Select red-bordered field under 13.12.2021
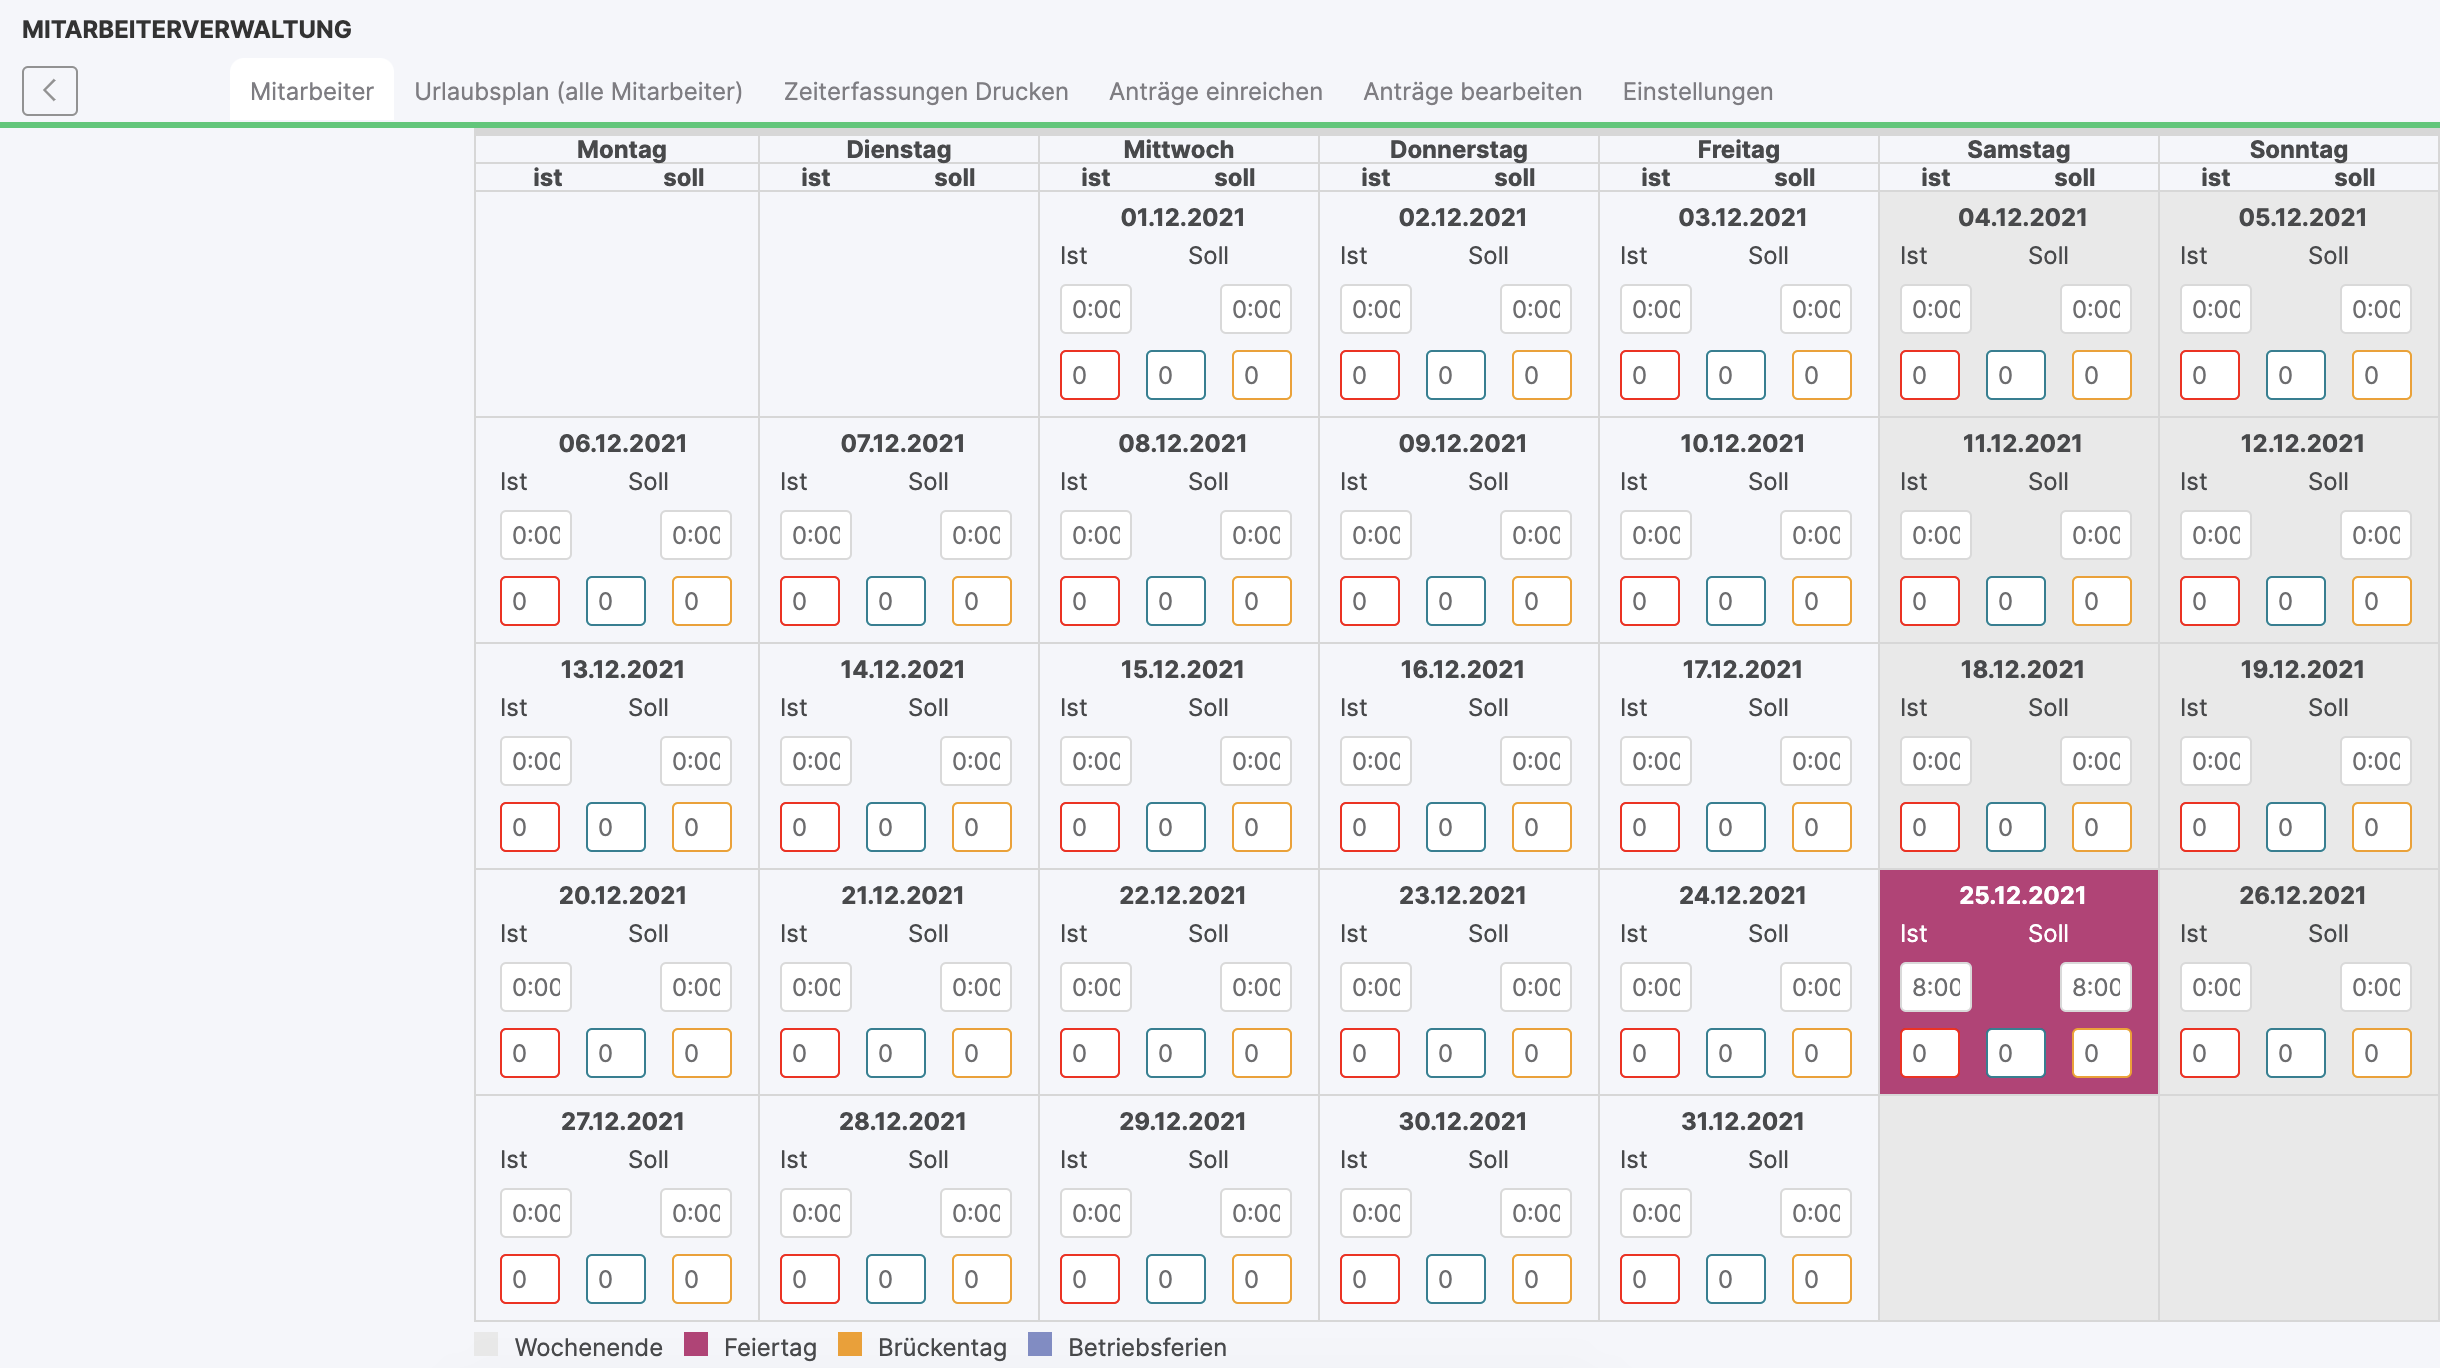 coord(529,827)
